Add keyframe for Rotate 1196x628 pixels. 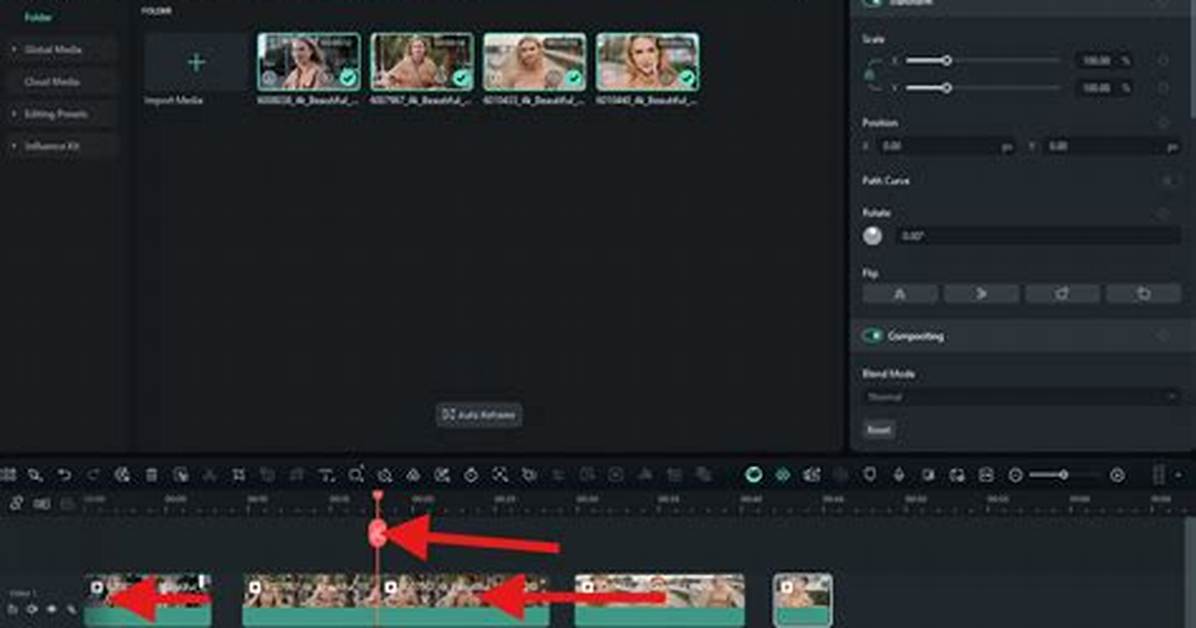(x=1162, y=213)
